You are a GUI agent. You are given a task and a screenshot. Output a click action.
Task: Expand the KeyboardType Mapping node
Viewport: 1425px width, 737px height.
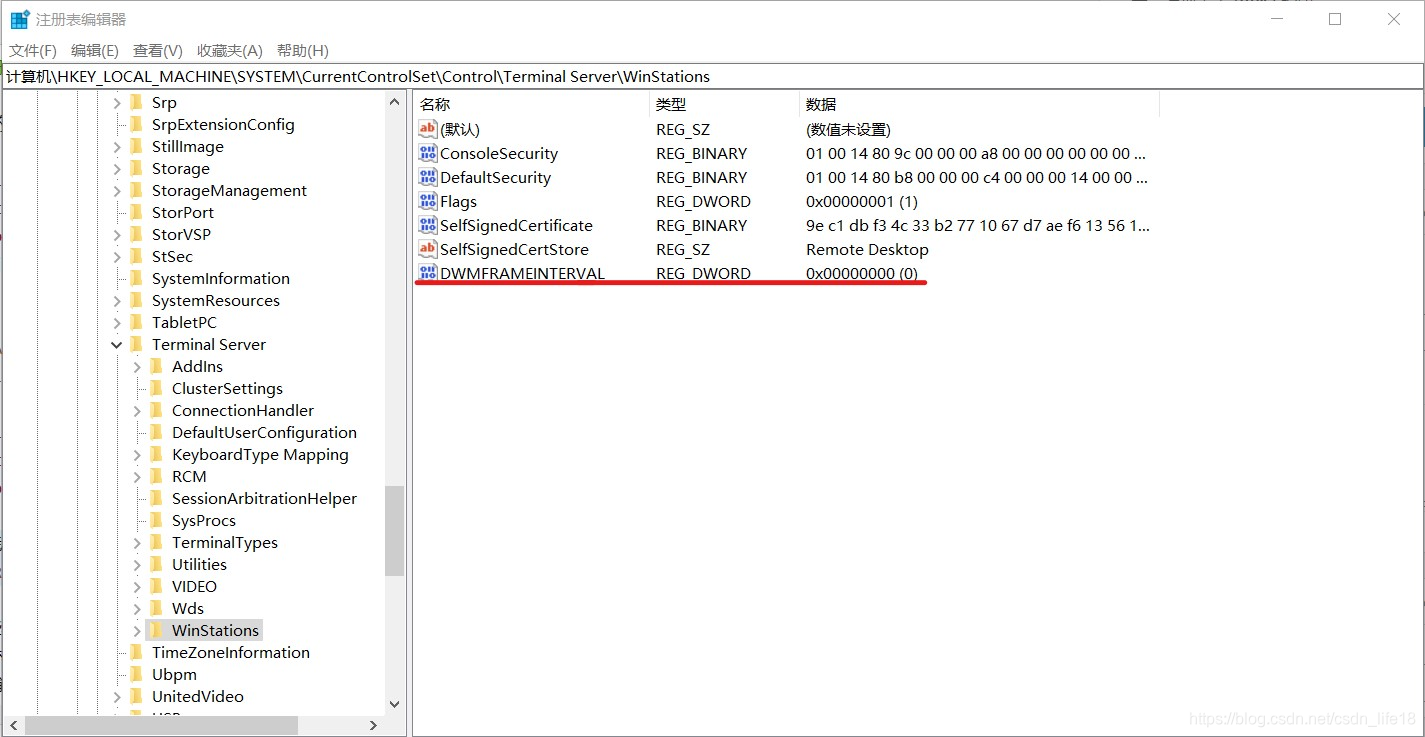(x=137, y=455)
